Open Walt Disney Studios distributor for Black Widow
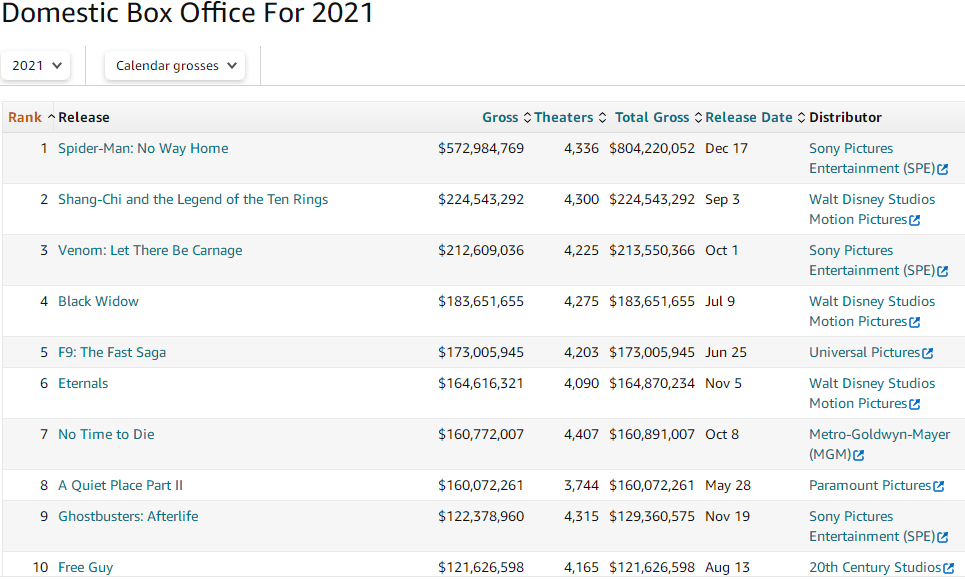Viewport: 965px width, 579px height. 871,311
